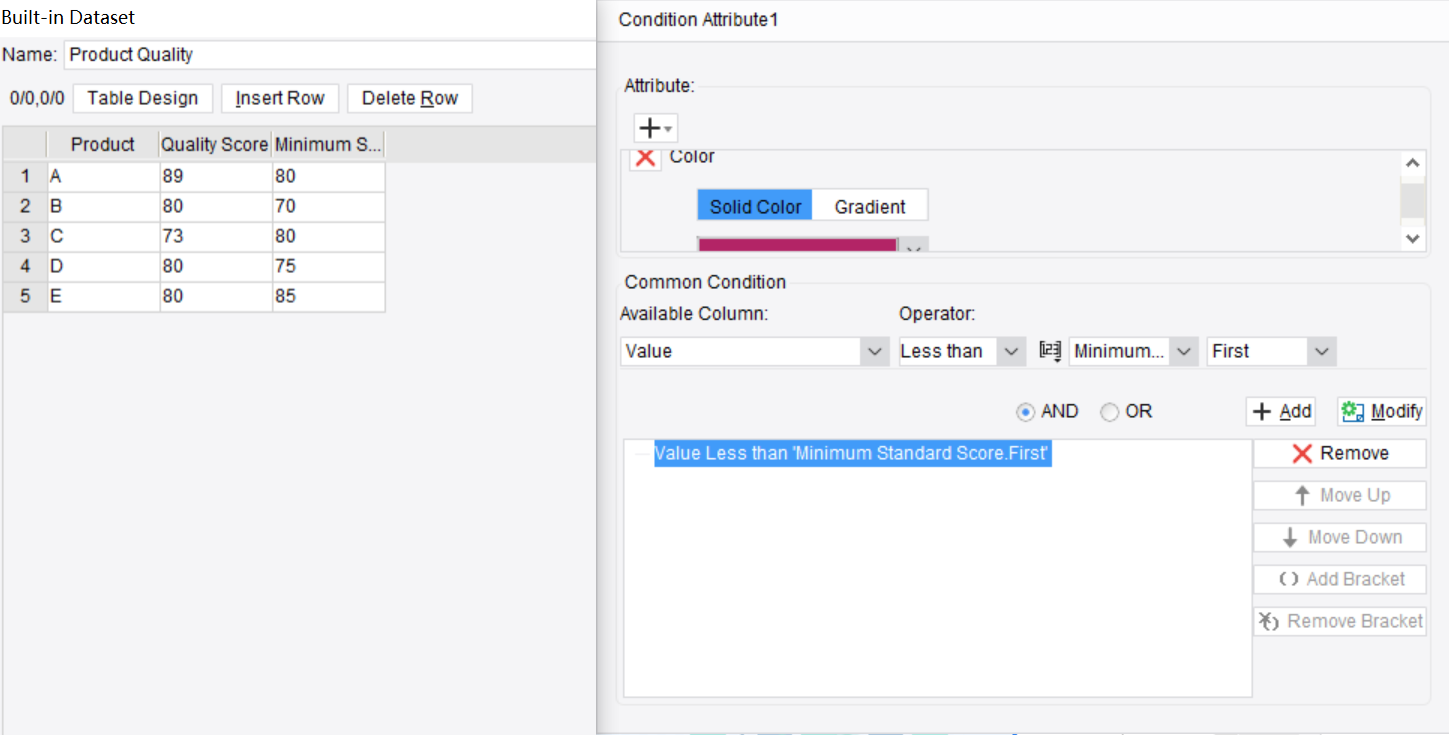Open the color picker dropdown arrow
The image size is (1449, 735).
913,246
